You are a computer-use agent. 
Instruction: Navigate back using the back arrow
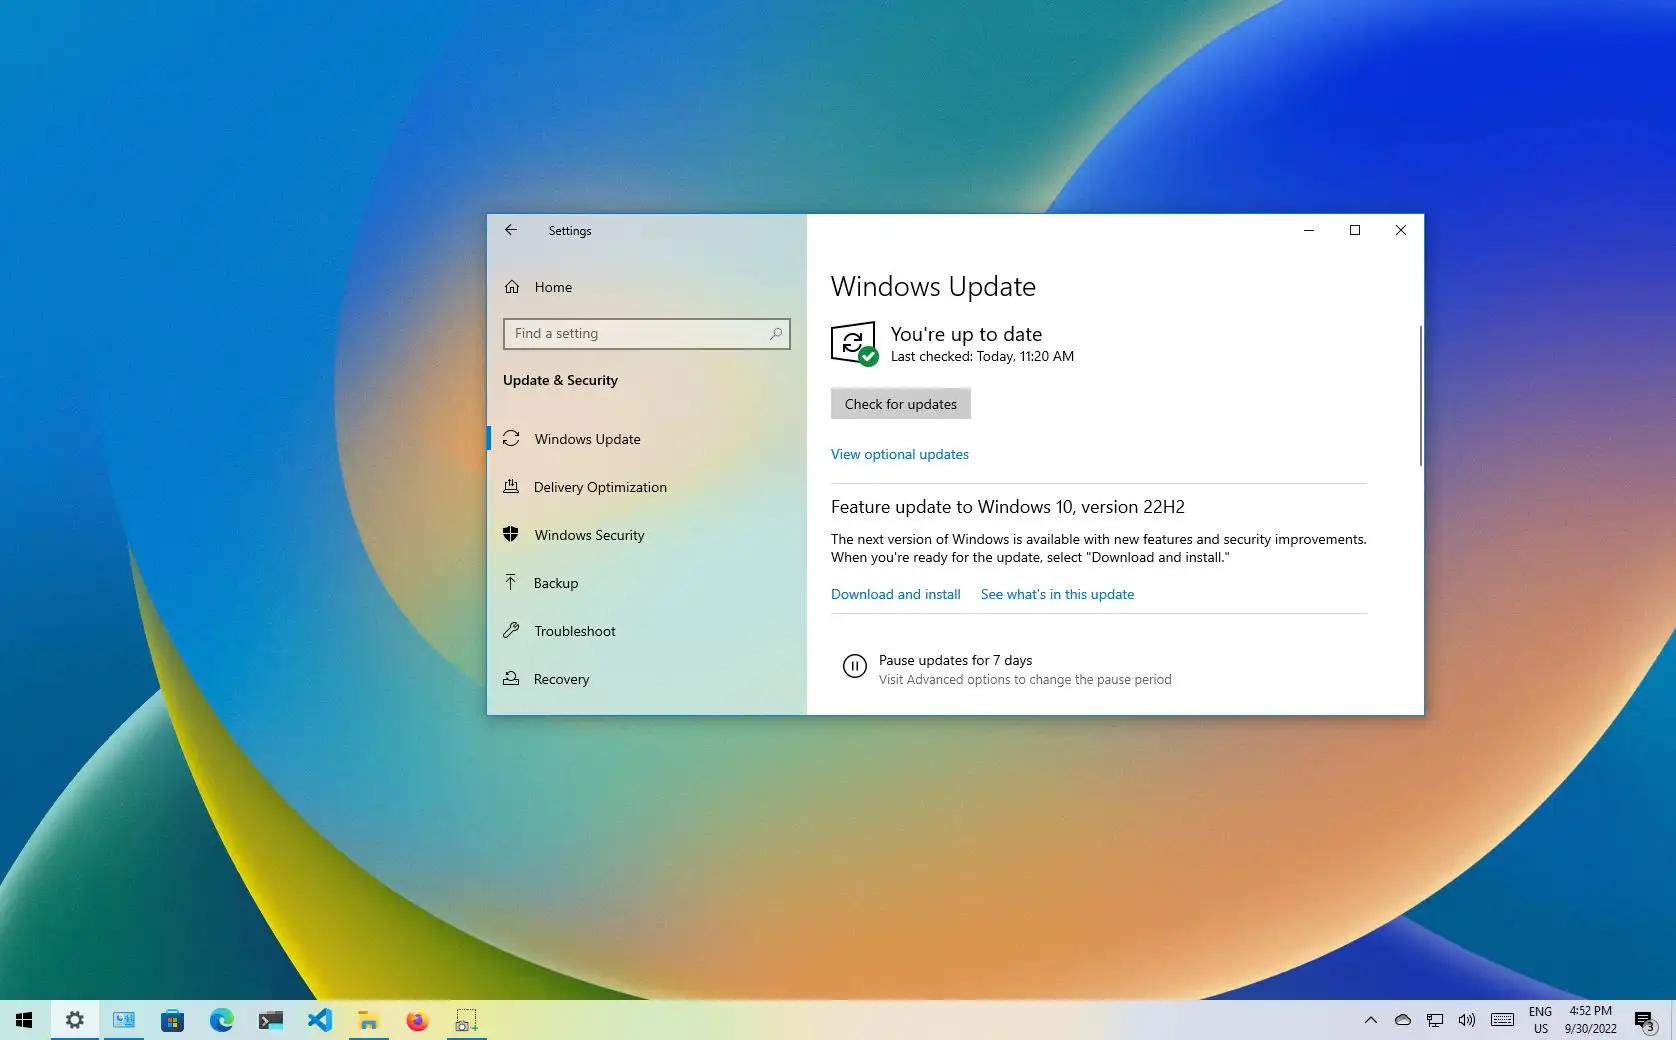[x=511, y=230]
